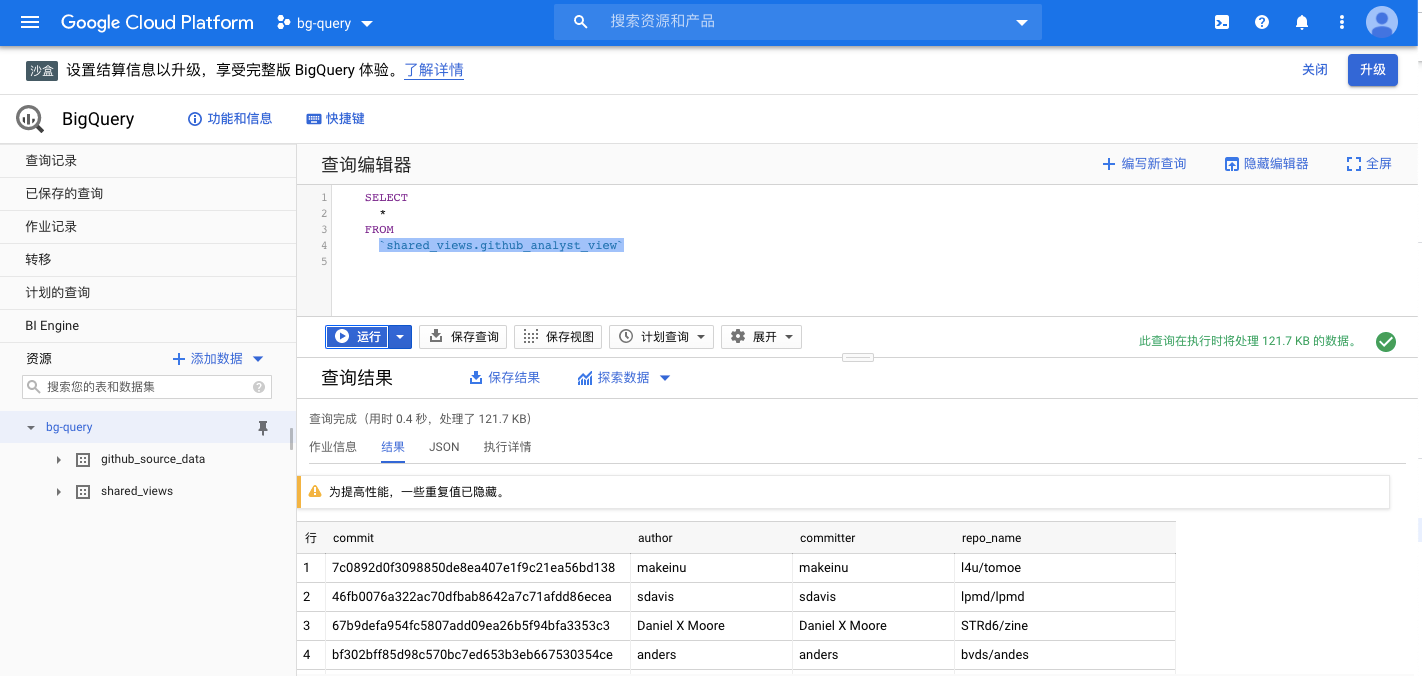Click the search magnifier icon in top bar
This screenshot has height=676, width=1422.
point(581,22)
